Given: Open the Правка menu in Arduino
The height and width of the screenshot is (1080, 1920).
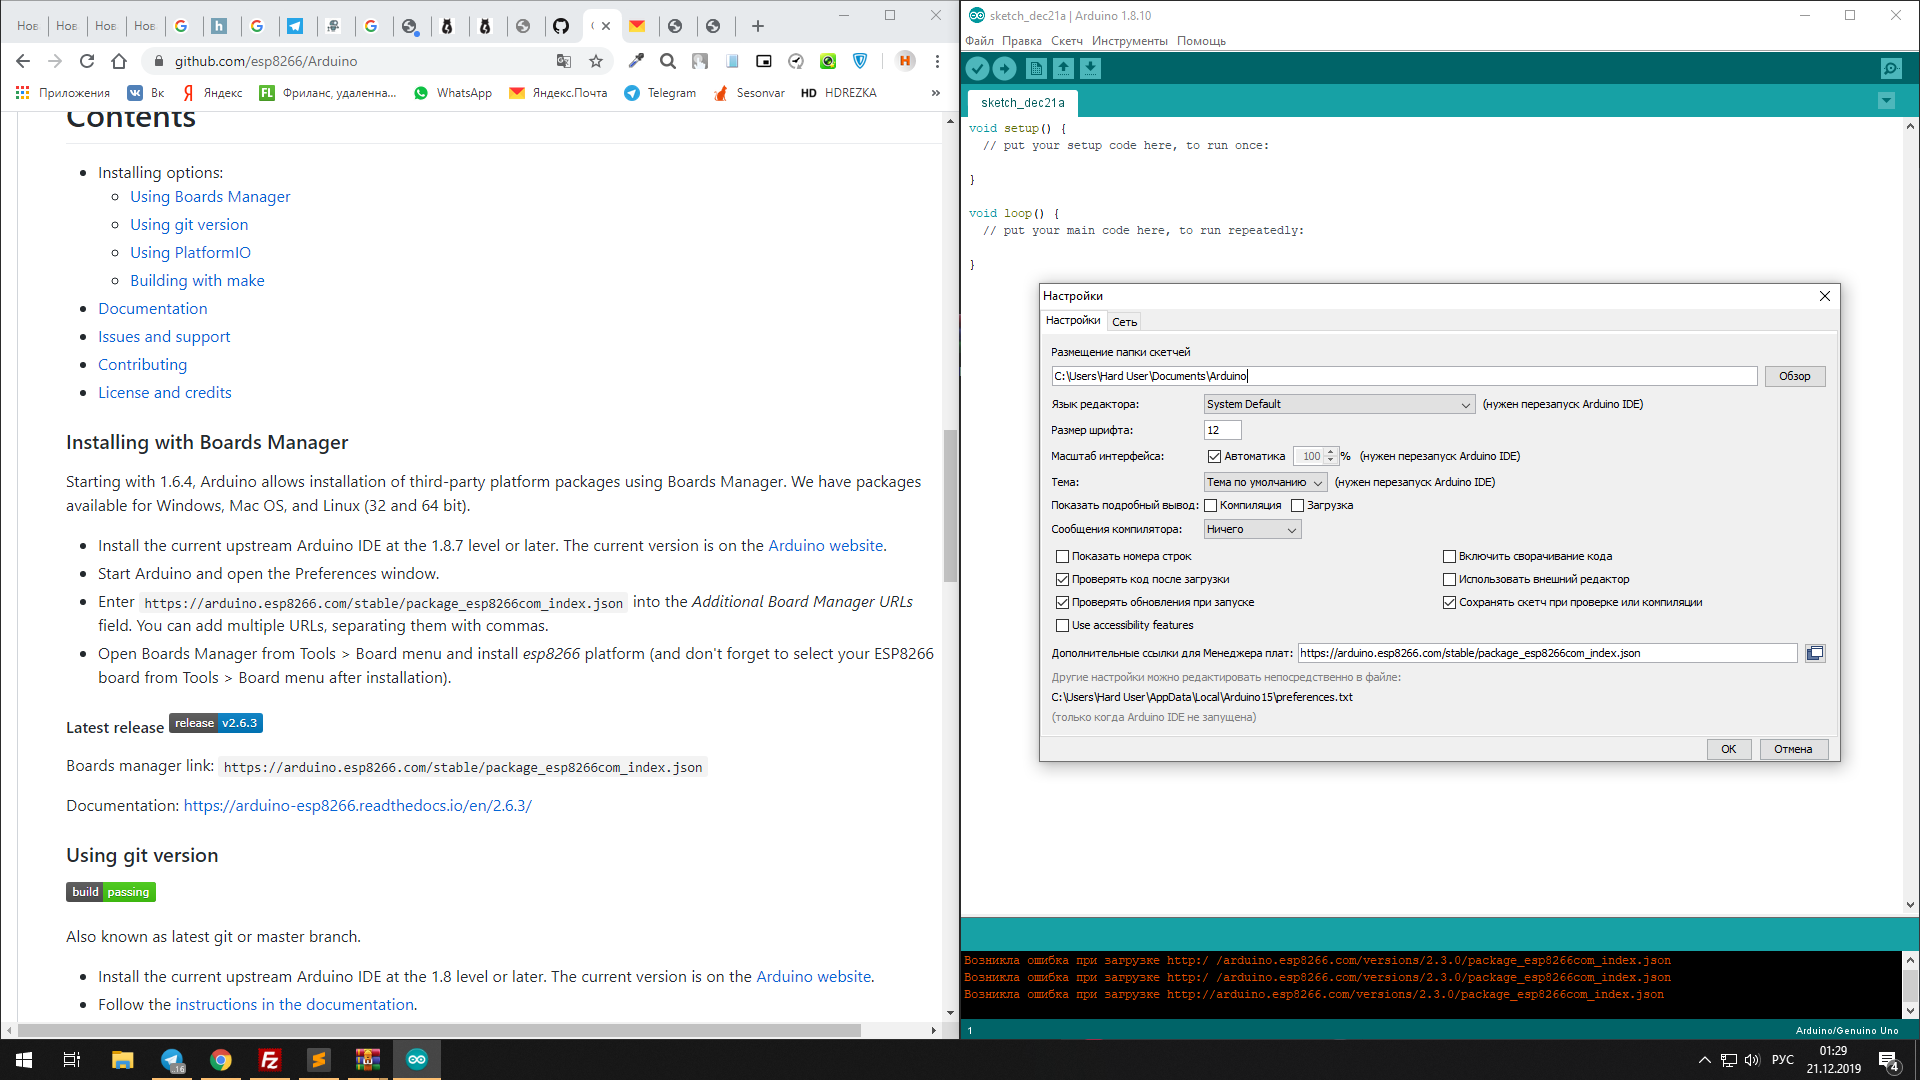Looking at the screenshot, I should click(x=1021, y=41).
